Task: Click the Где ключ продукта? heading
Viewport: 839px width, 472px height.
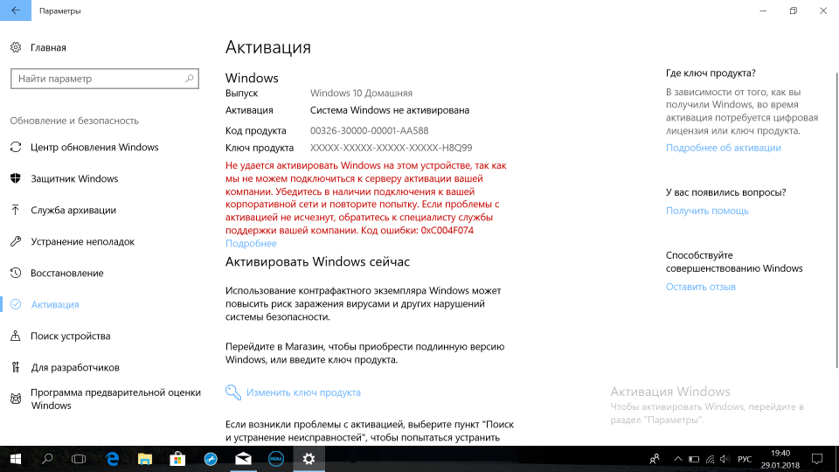Action: click(711, 73)
